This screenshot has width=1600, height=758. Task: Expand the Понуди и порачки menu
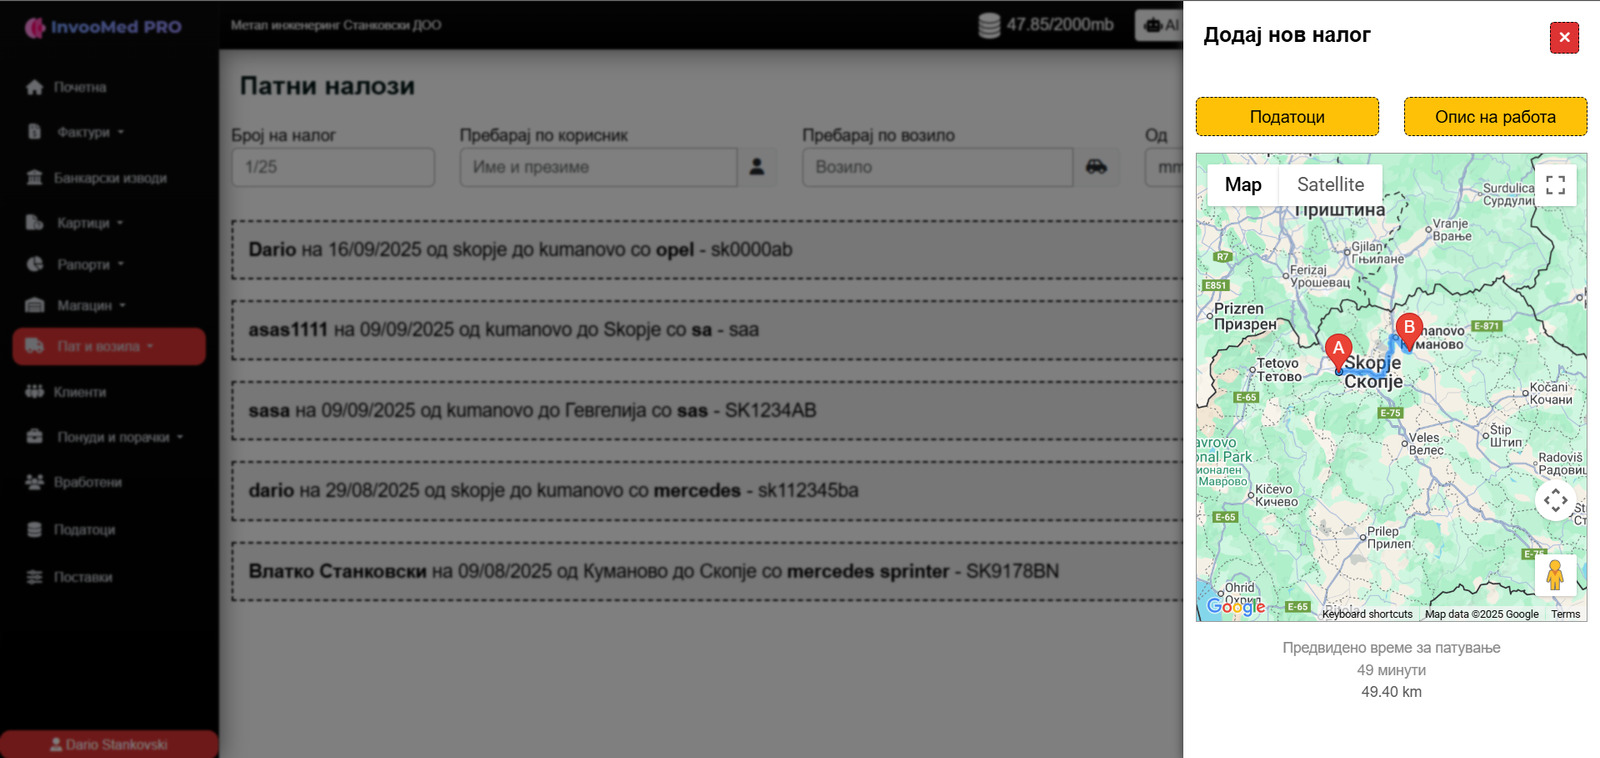(119, 437)
